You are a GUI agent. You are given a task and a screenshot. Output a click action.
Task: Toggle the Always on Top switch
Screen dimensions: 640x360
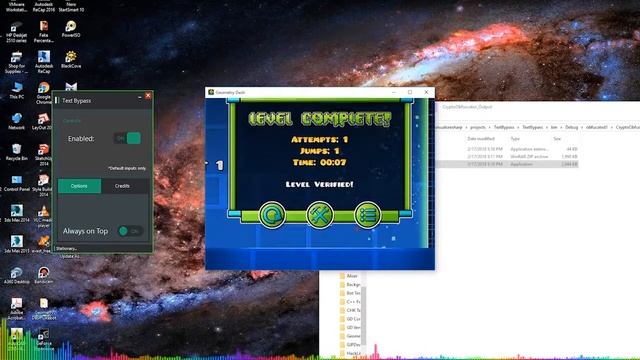[x=130, y=231]
